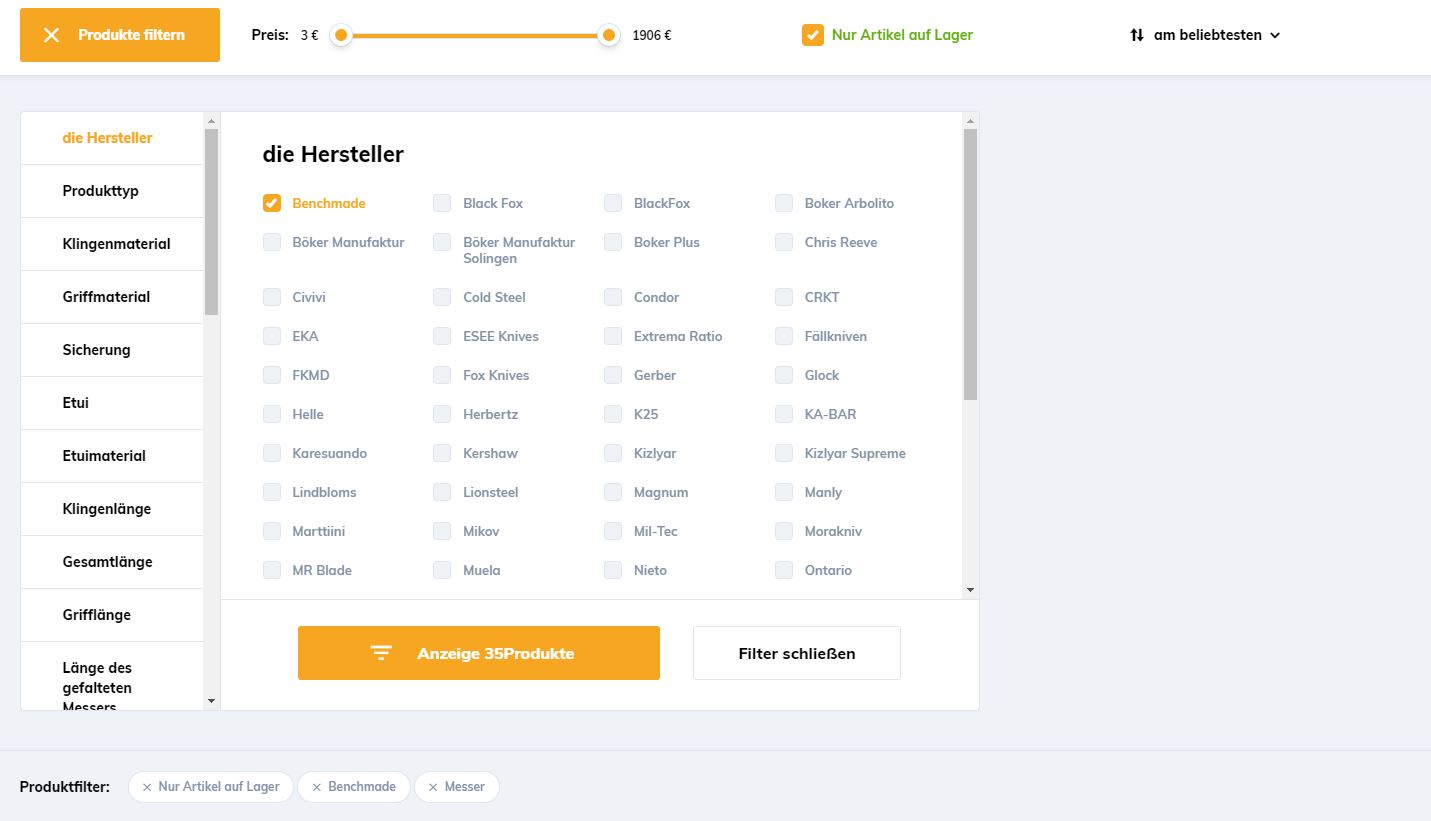The image size is (1431, 821).
Task: Click the maximum price slider handle
Action: click(608, 36)
